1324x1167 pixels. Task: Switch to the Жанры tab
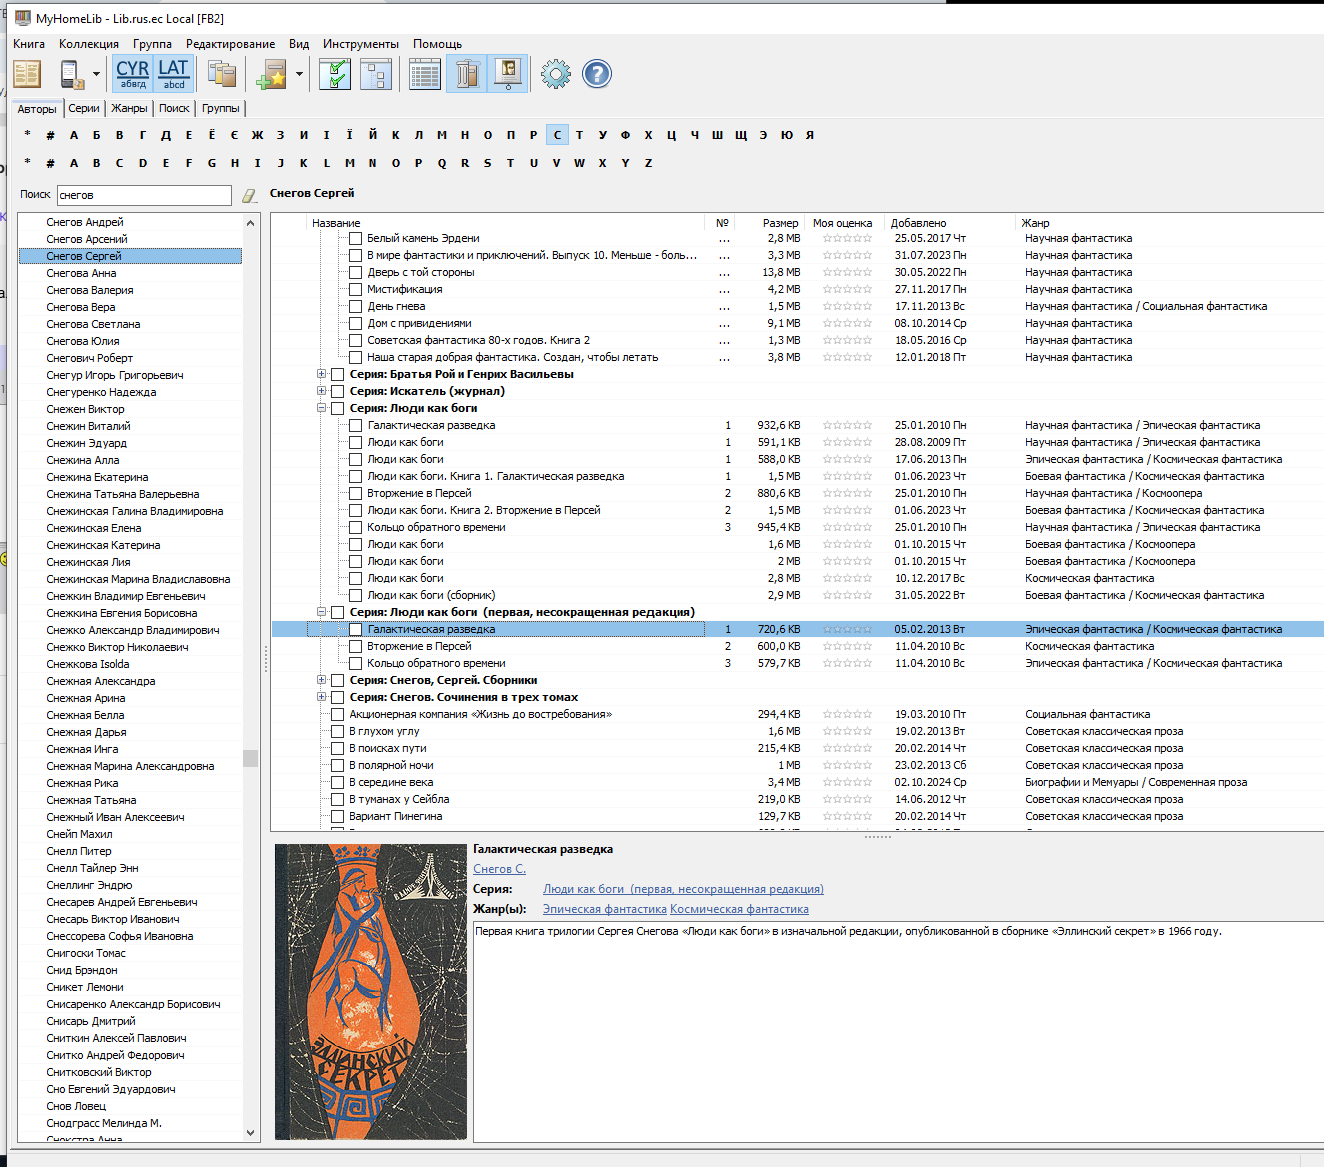point(129,108)
